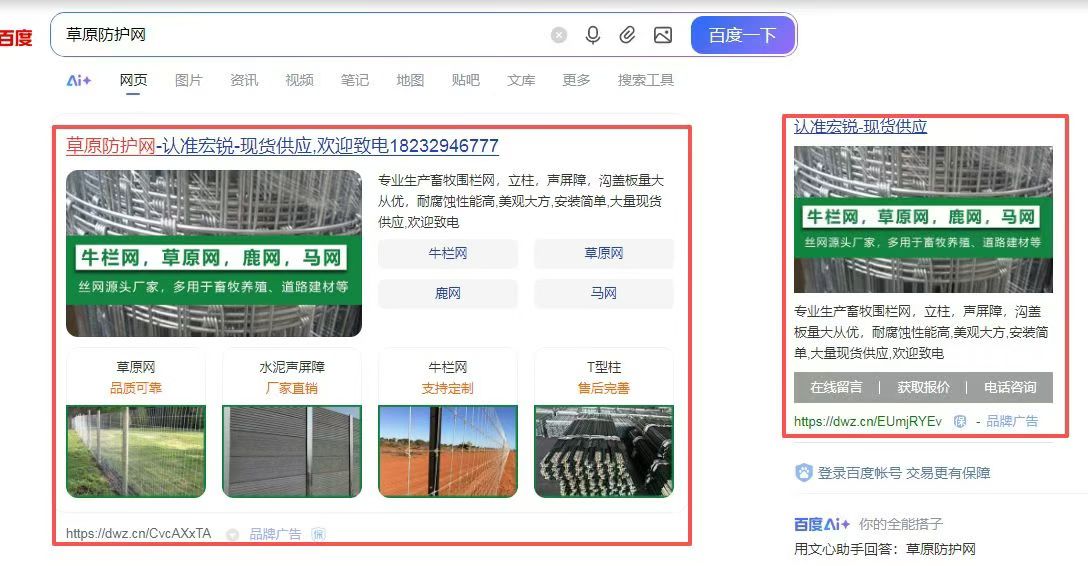Click the search input containing 草原防护网
This screenshot has height=566, width=1088.
click(300, 35)
